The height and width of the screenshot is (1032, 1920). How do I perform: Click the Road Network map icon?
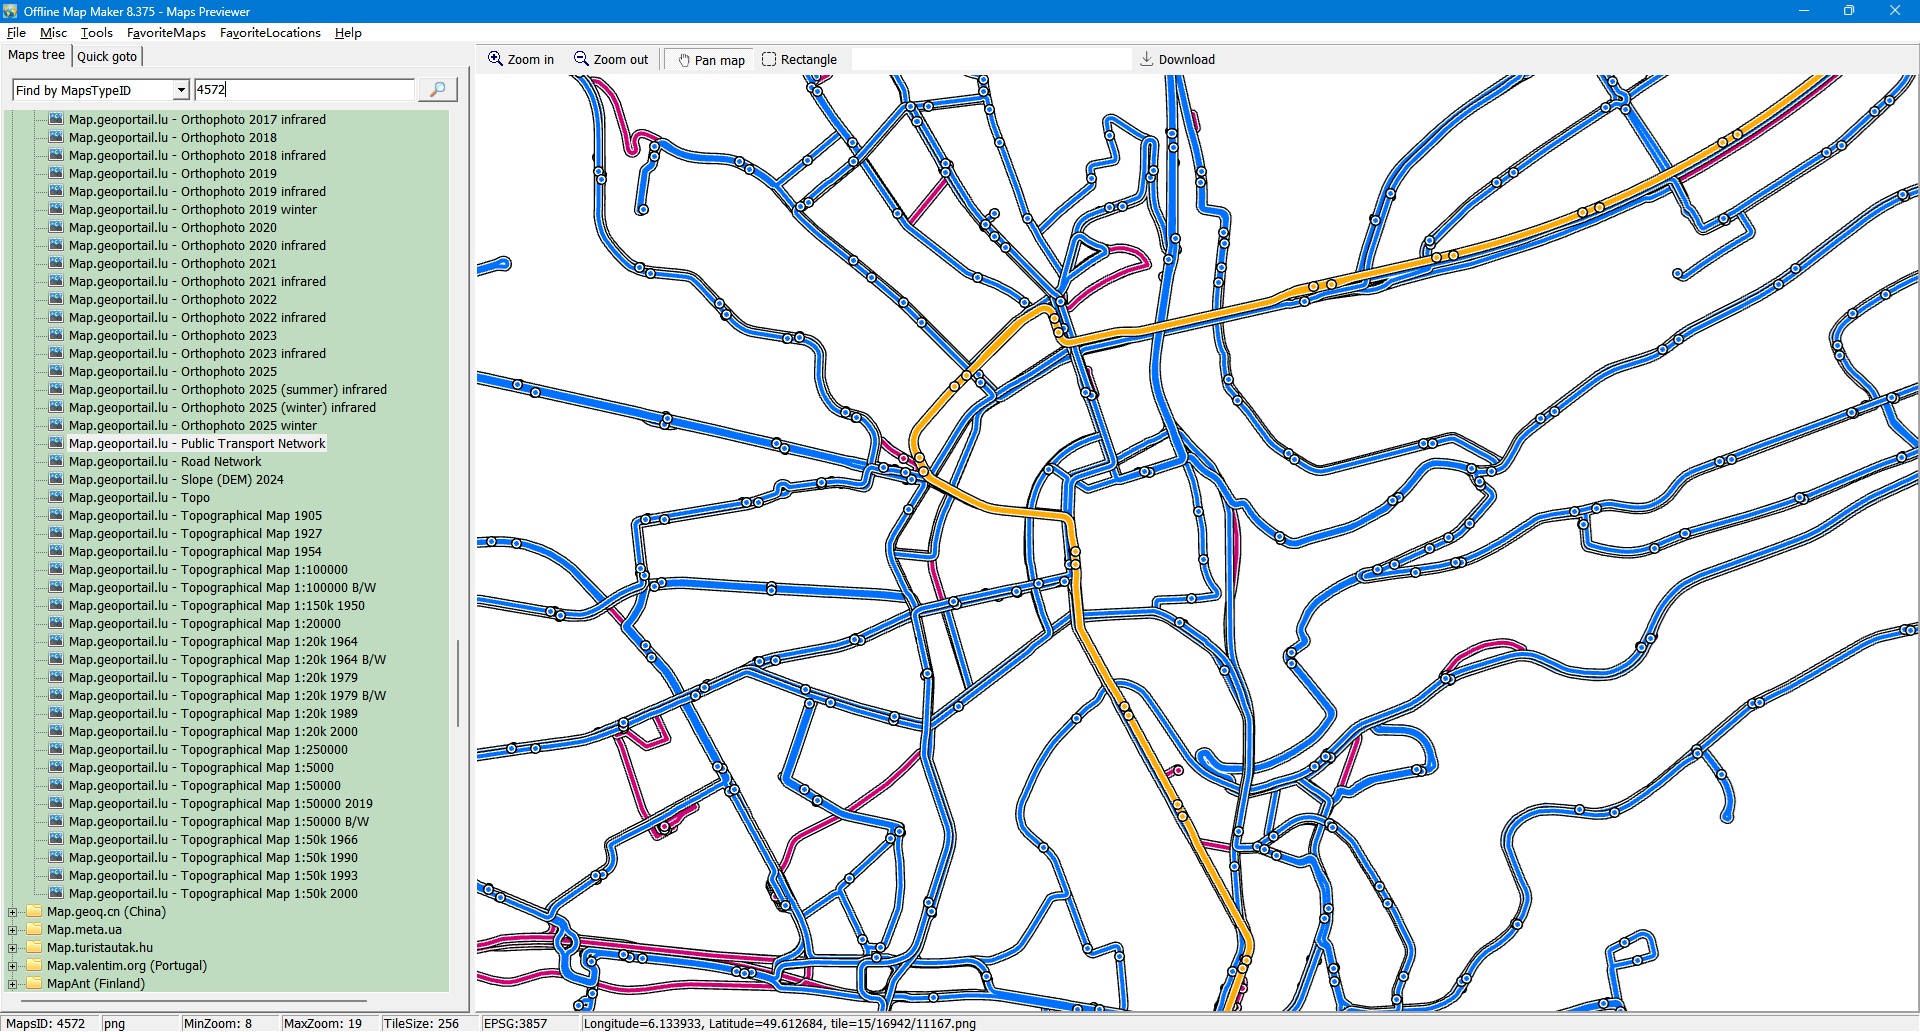click(x=56, y=462)
